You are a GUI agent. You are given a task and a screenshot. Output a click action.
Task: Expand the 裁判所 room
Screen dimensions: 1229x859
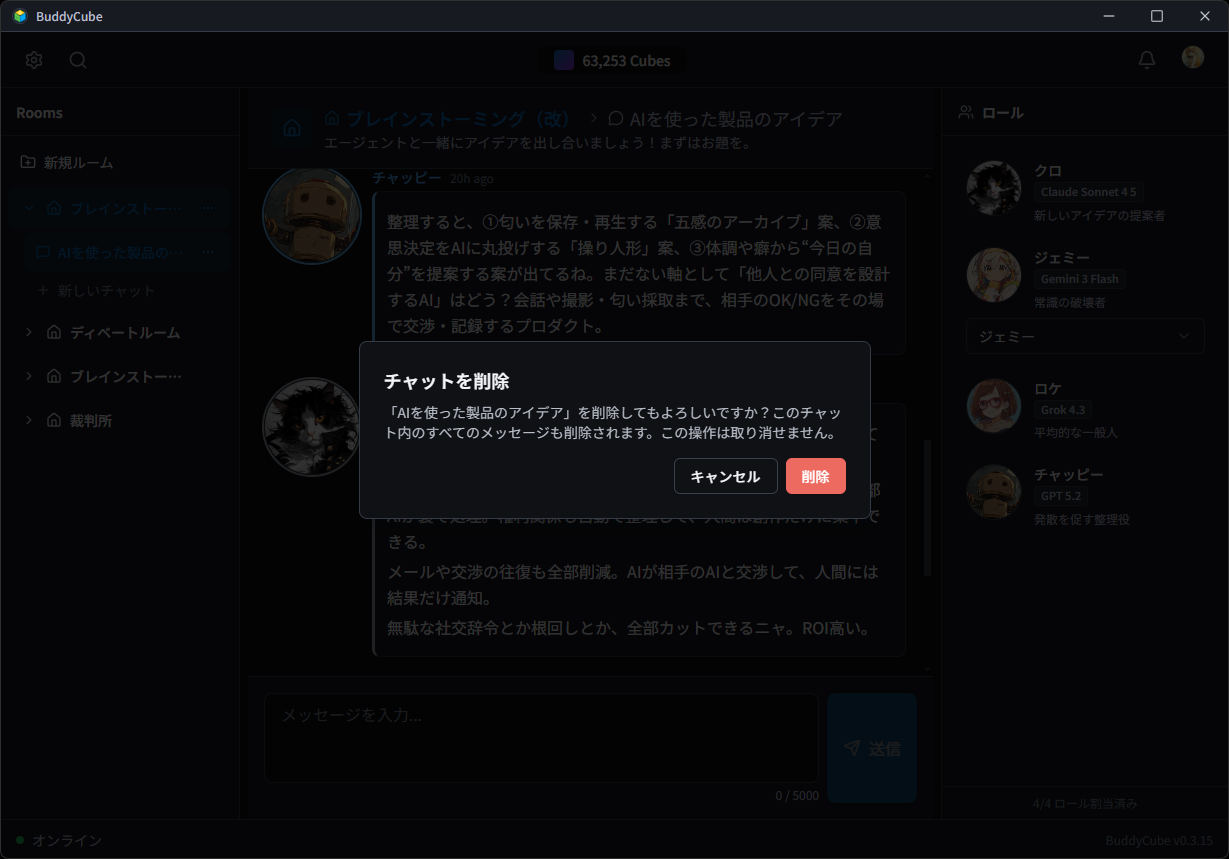[x=28, y=420]
